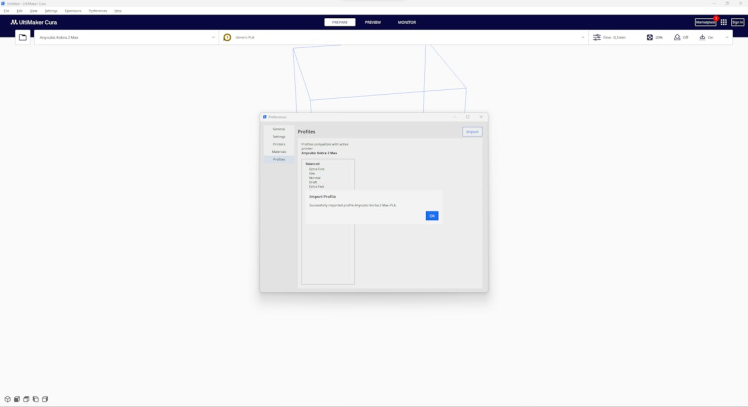Open the Settings menu

coord(51,10)
